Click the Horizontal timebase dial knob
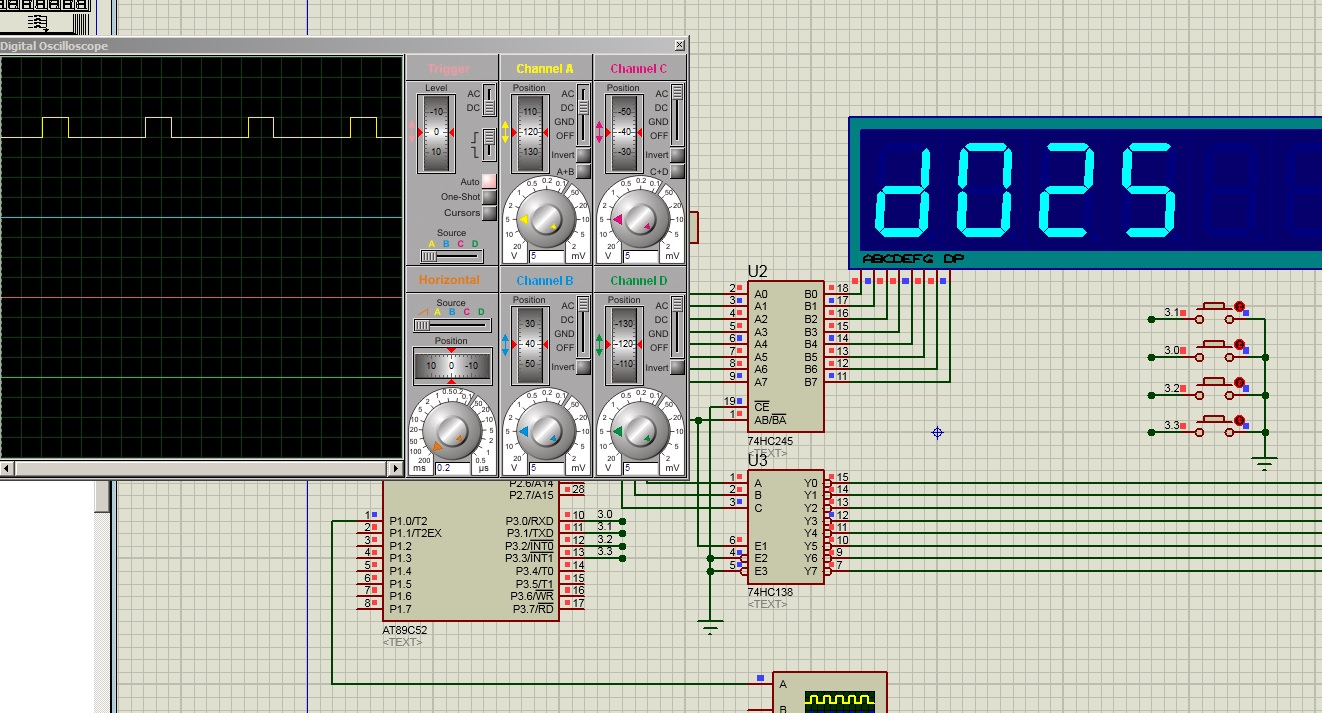 click(x=451, y=431)
